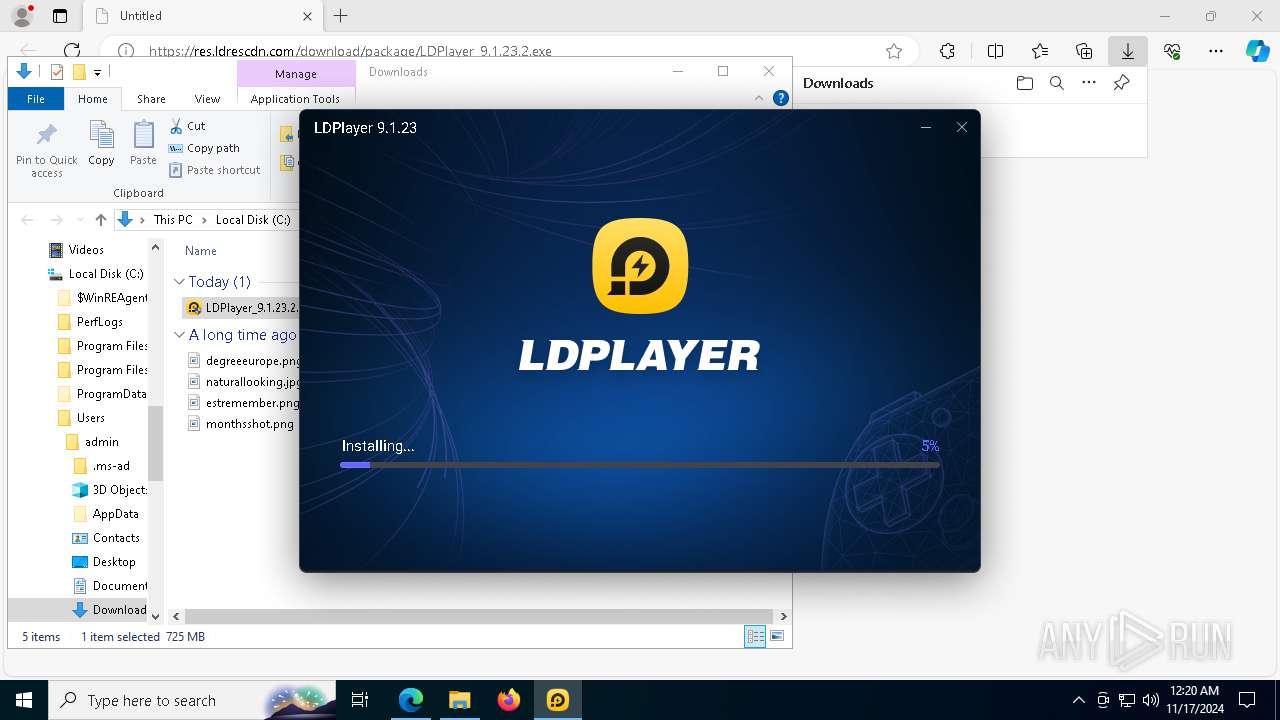Go up one folder level arrow
This screenshot has width=1280, height=720.
pos(100,220)
